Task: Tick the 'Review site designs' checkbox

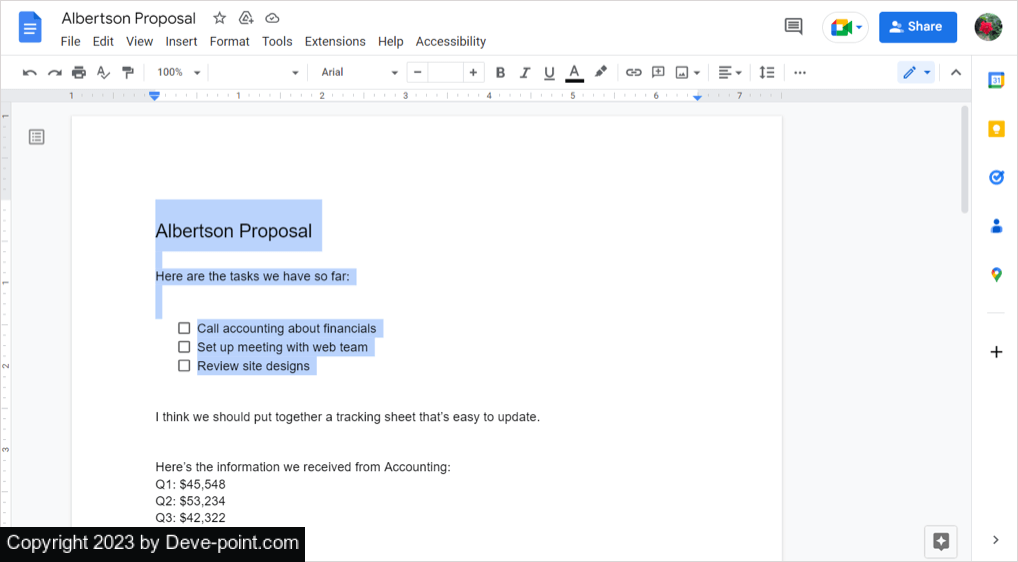Action: (184, 366)
